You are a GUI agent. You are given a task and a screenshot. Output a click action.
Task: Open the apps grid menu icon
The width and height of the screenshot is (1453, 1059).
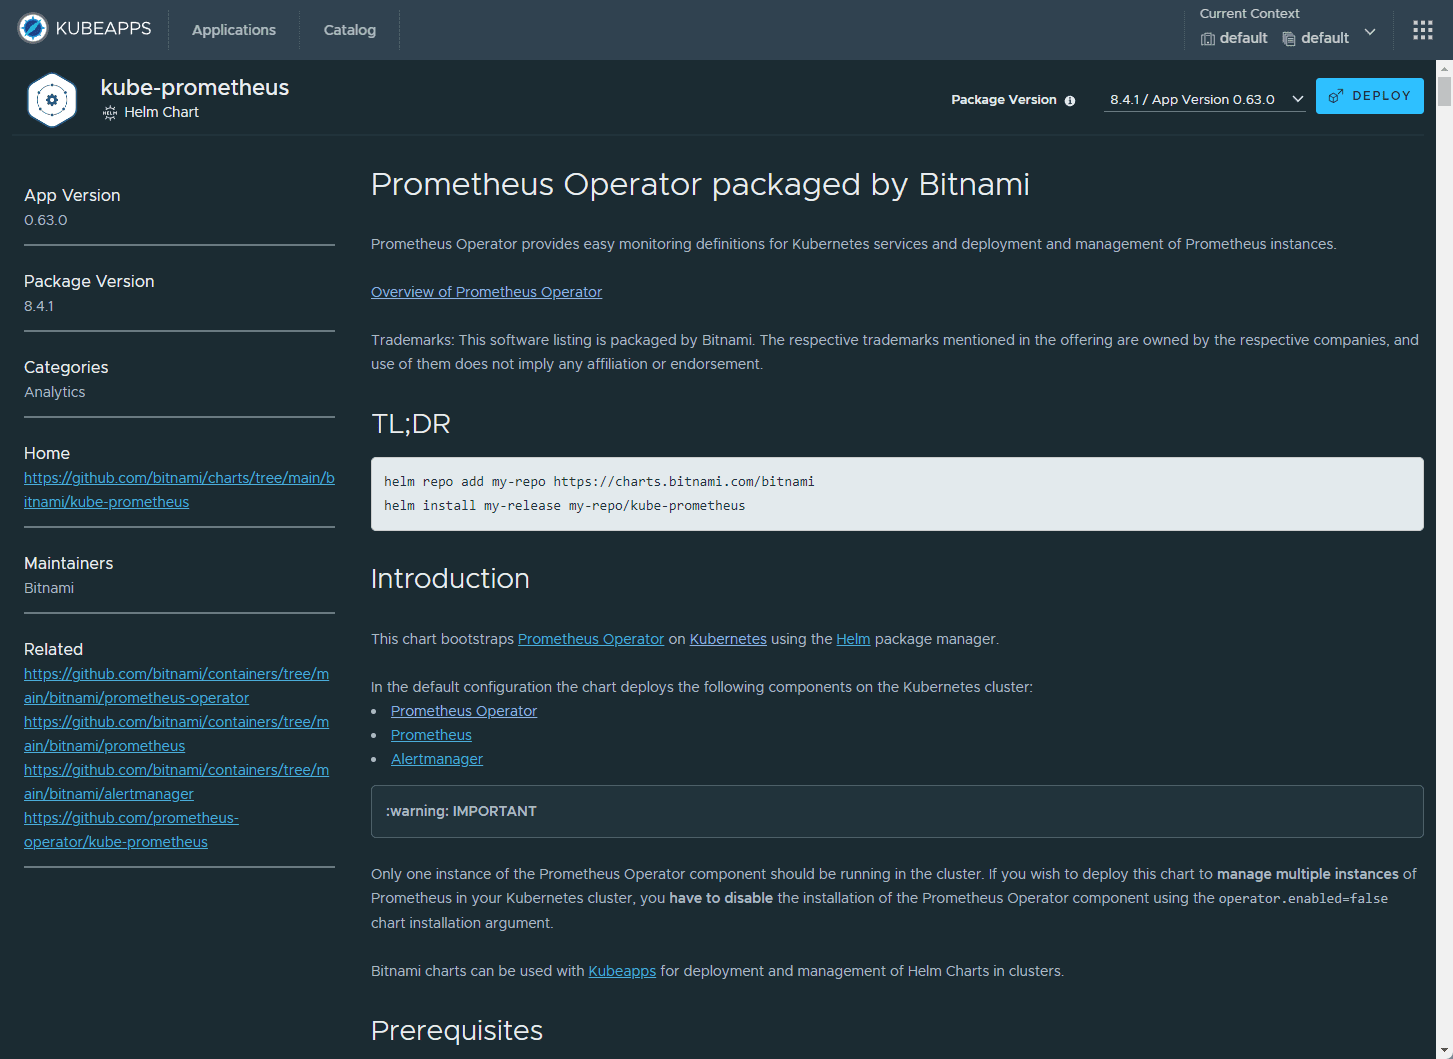pyautogui.click(x=1422, y=30)
